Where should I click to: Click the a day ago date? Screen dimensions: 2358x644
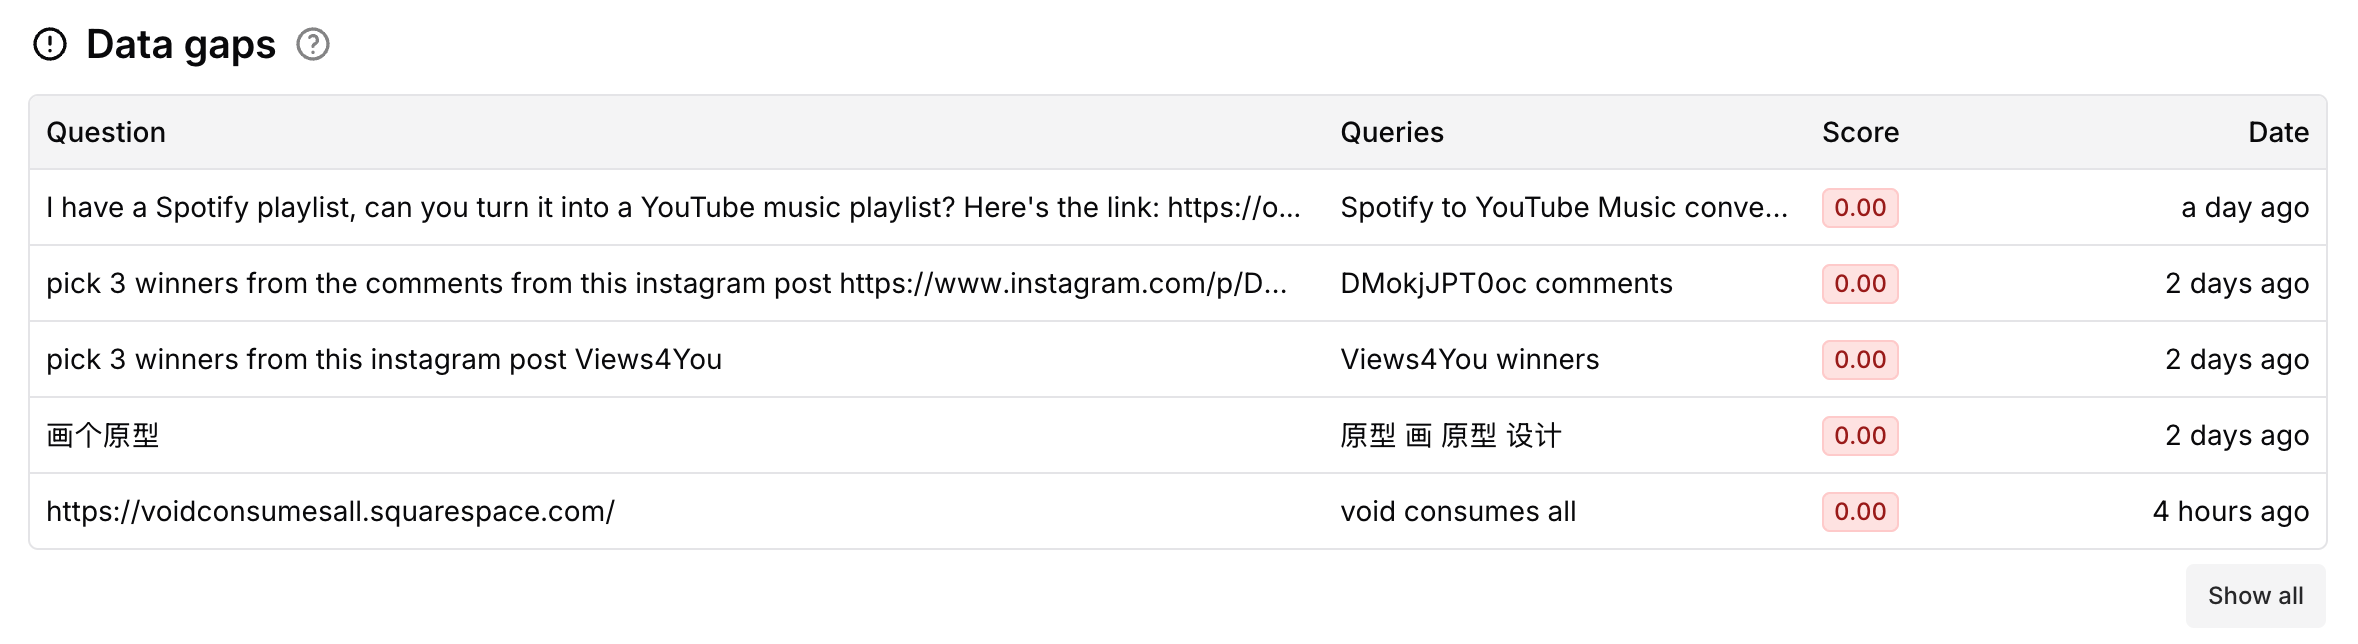click(2244, 208)
